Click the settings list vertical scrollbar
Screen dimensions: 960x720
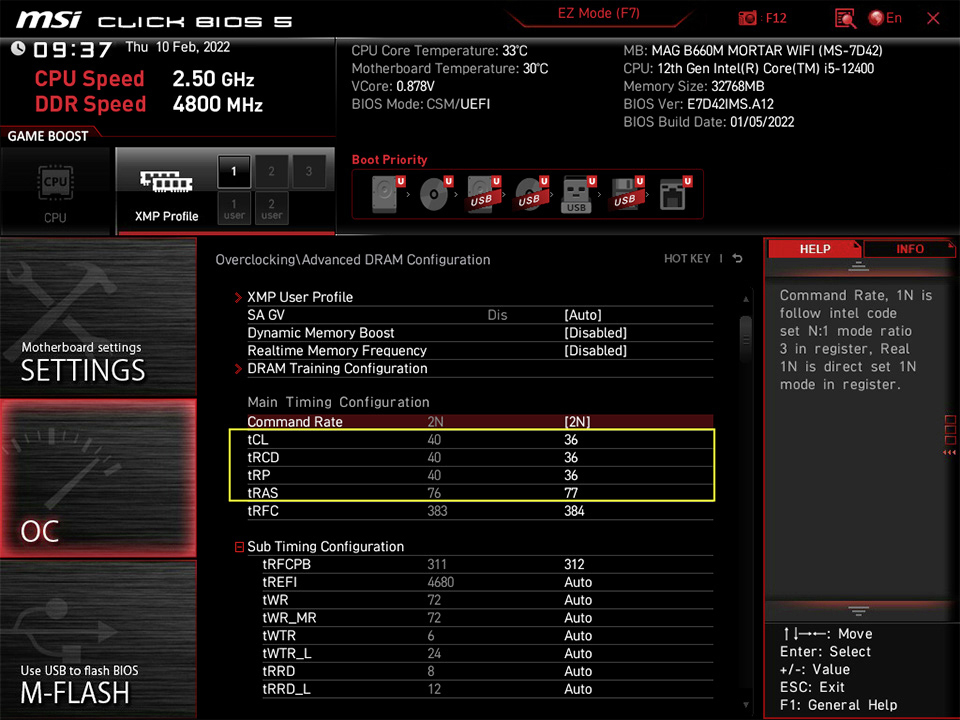(745, 330)
